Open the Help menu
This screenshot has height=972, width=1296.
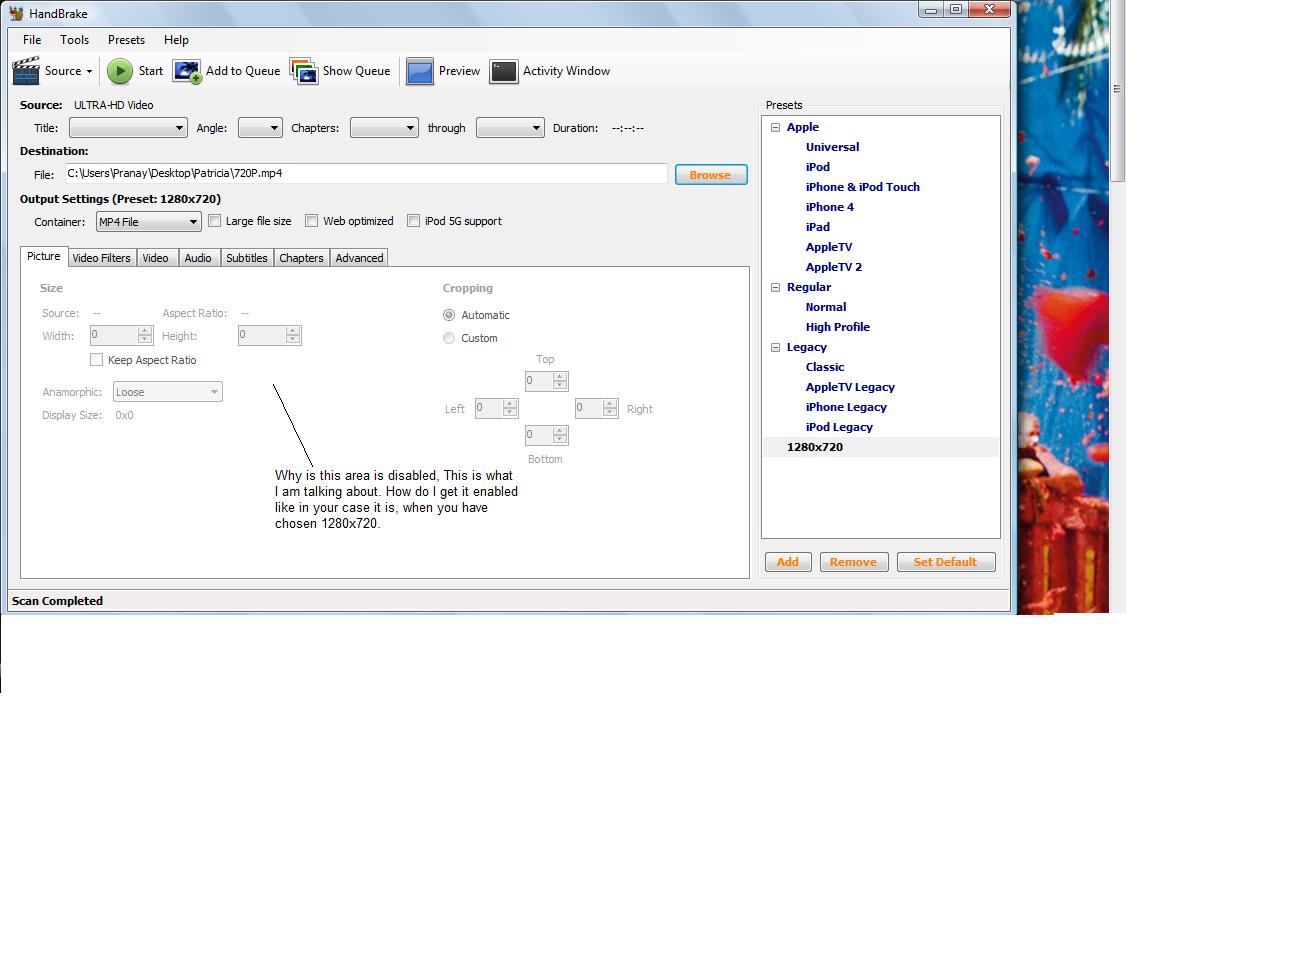click(176, 40)
